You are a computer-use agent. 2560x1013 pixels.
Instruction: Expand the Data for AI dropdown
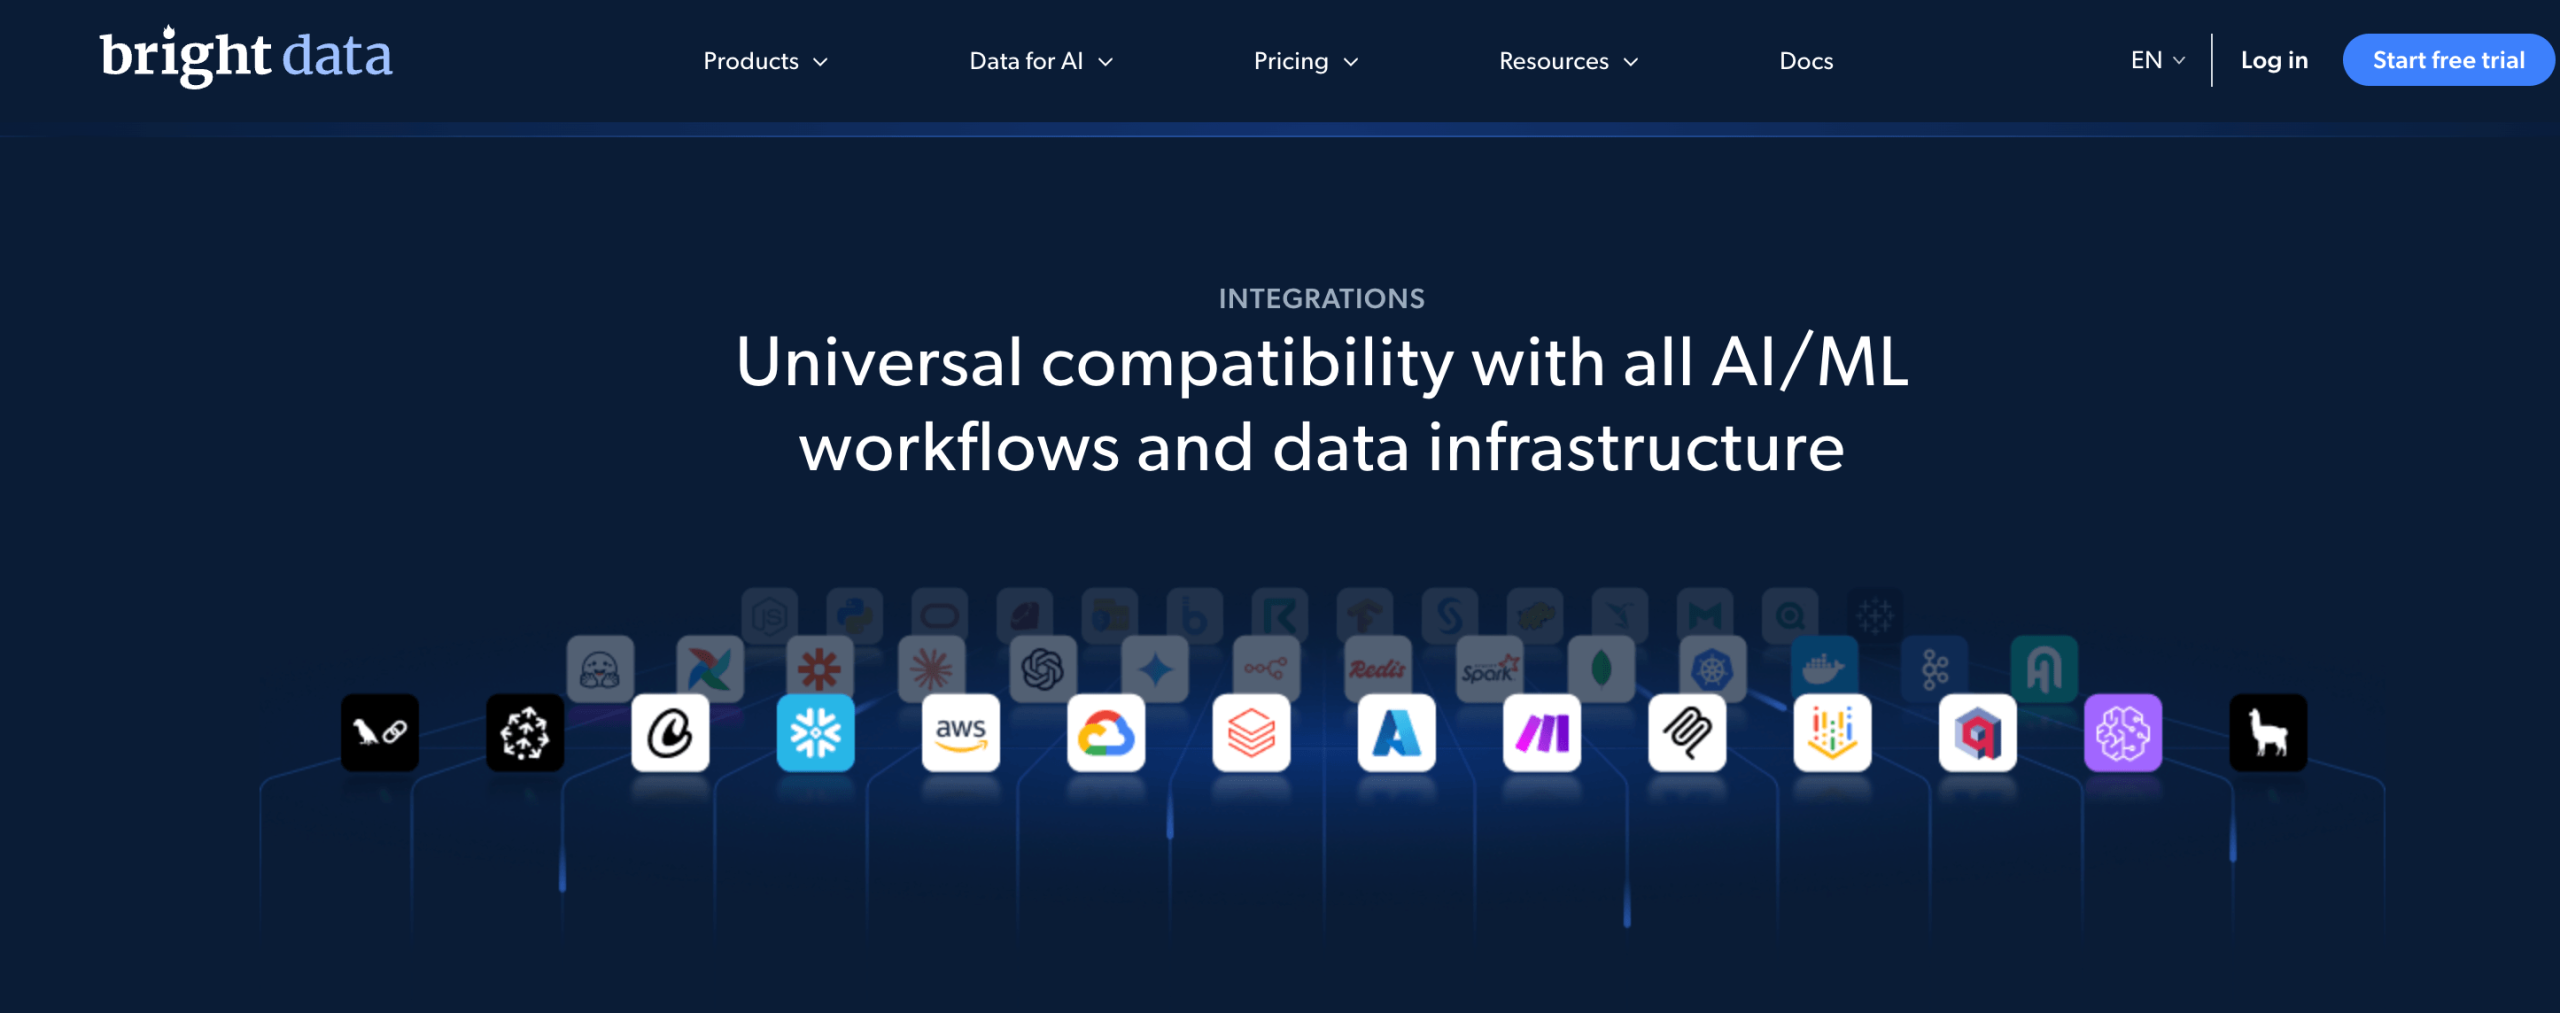(1041, 61)
